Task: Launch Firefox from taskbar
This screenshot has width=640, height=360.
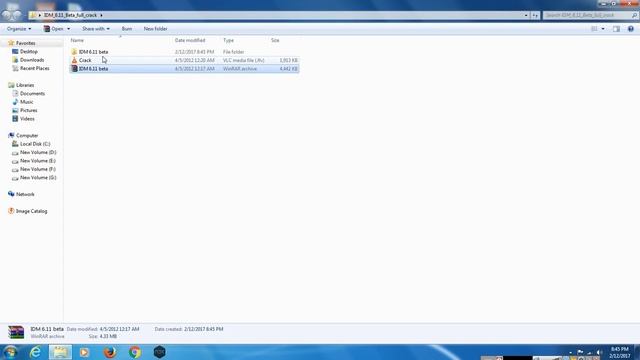Action: coord(110,352)
